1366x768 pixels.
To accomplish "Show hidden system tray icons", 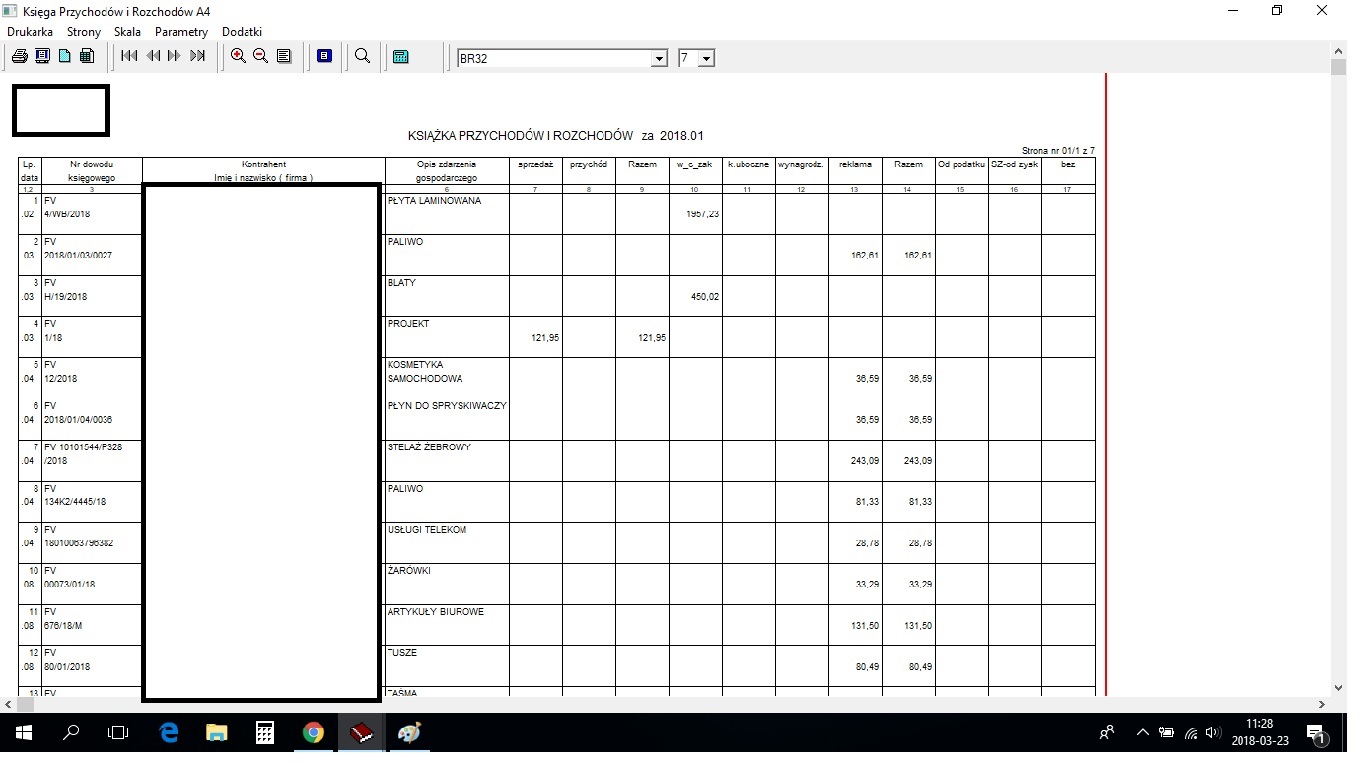I will tap(1143, 733).
